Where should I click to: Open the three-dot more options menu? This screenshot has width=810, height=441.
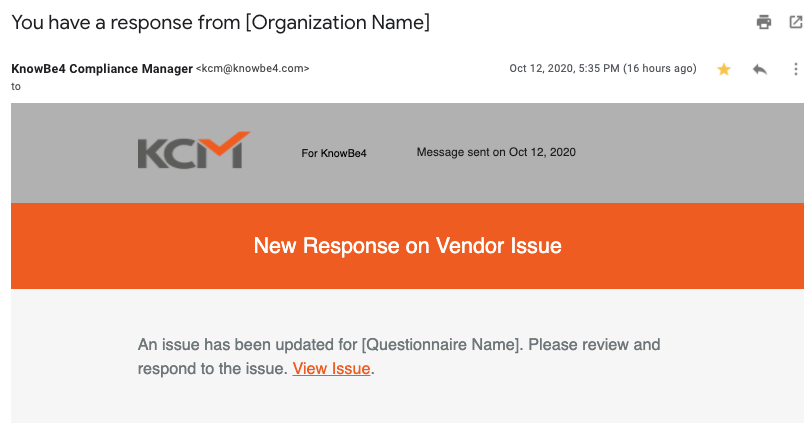tap(796, 69)
